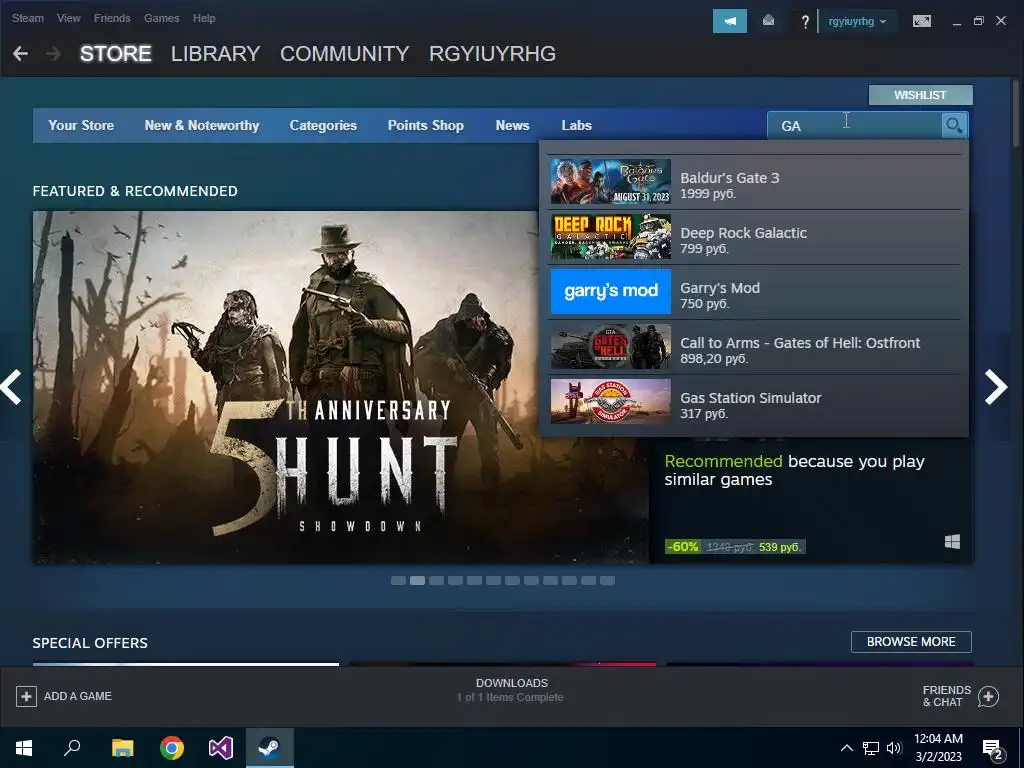Switch to the LIBRARY tab
This screenshot has width=1024, height=768.
(216, 54)
